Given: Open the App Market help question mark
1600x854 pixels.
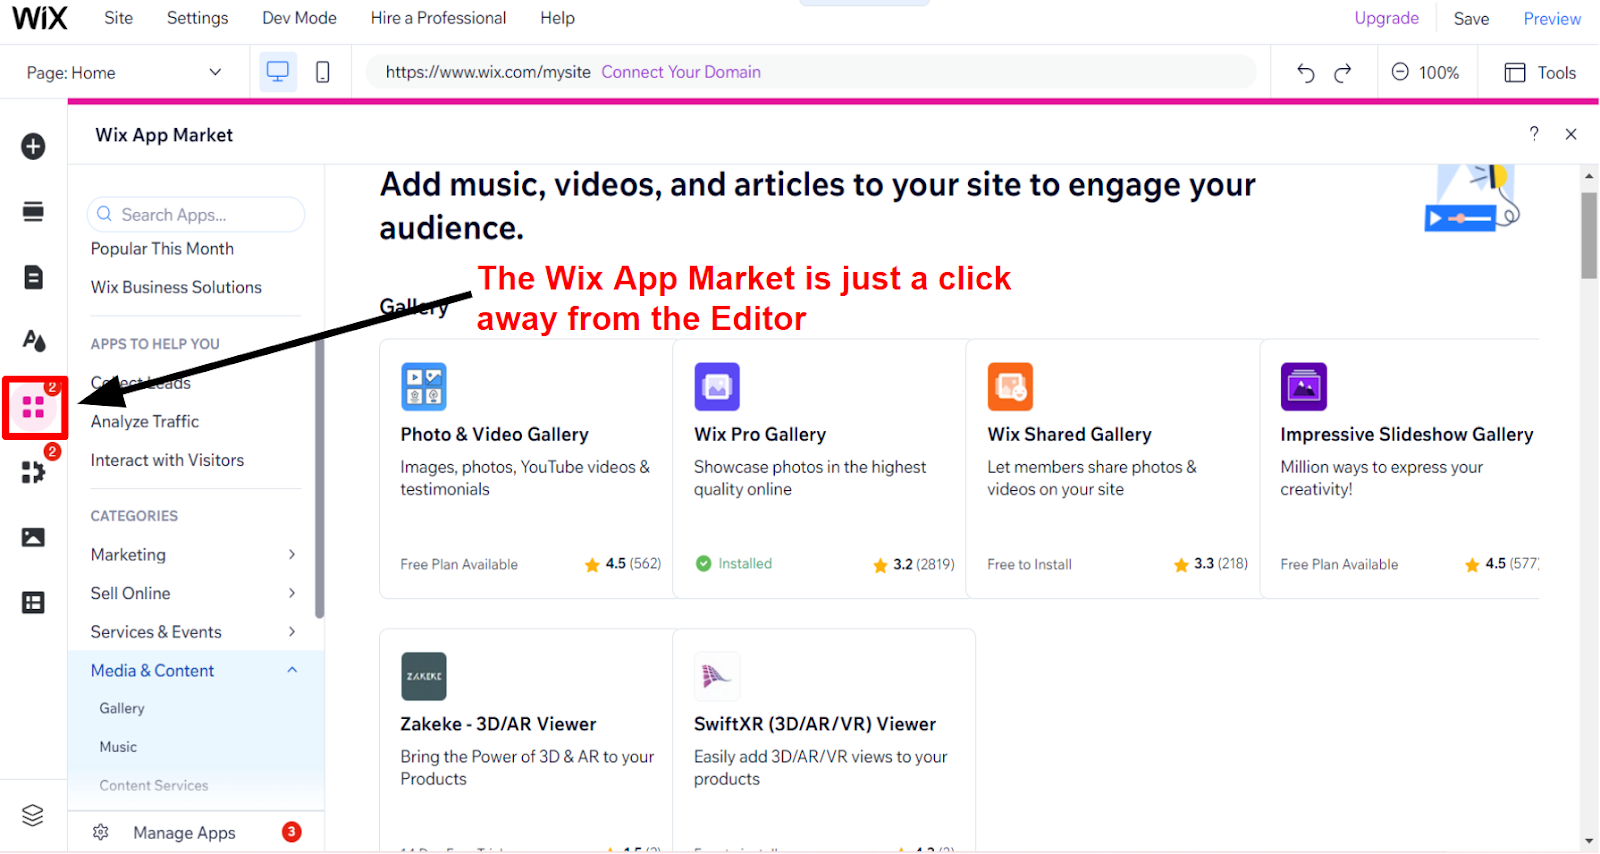Looking at the screenshot, I should pos(1534,134).
